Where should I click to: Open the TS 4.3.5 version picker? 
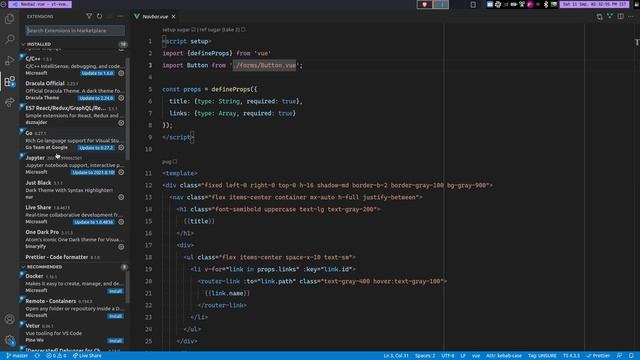tap(571, 356)
